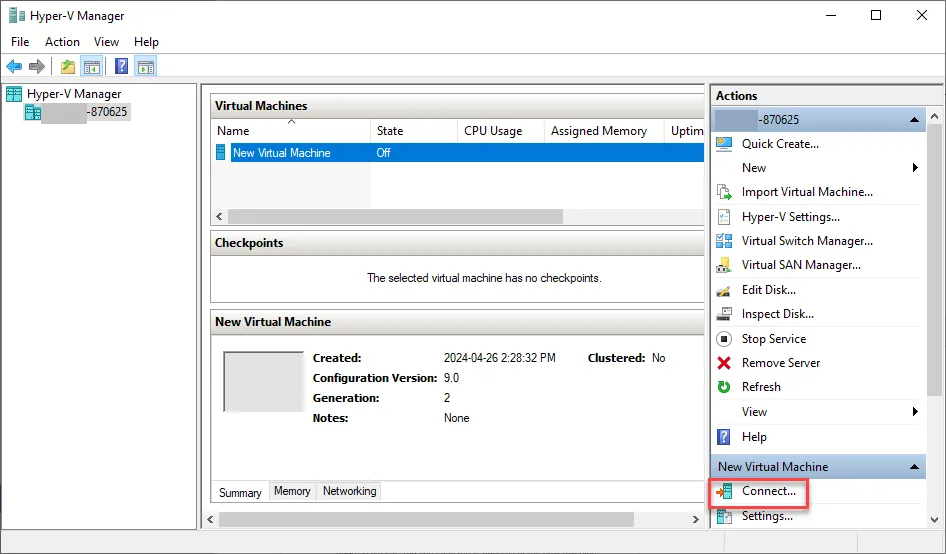This screenshot has height=554, width=946.
Task: Click the Back arrow toolbar icon
Action: point(14,66)
